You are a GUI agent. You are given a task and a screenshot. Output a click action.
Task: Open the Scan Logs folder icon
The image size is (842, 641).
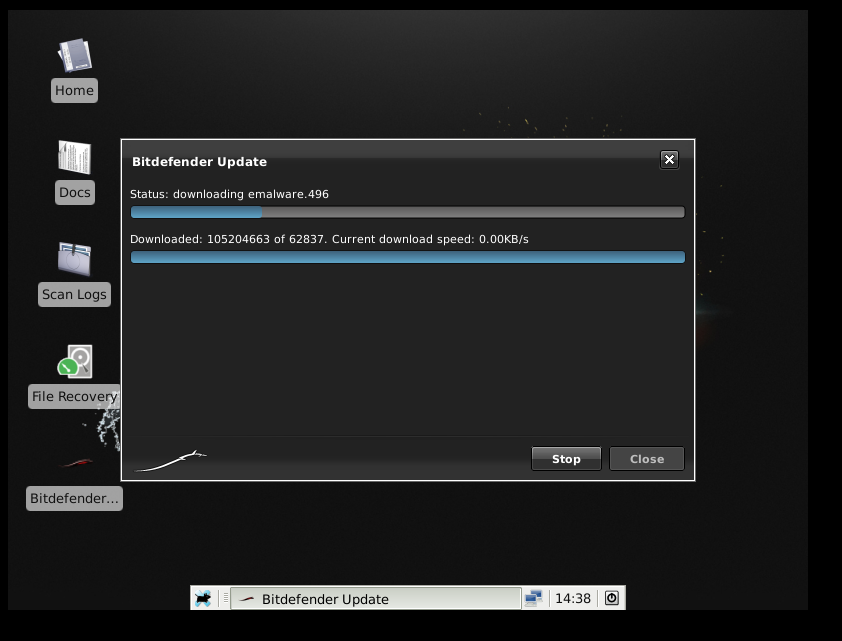[x=75, y=259]
